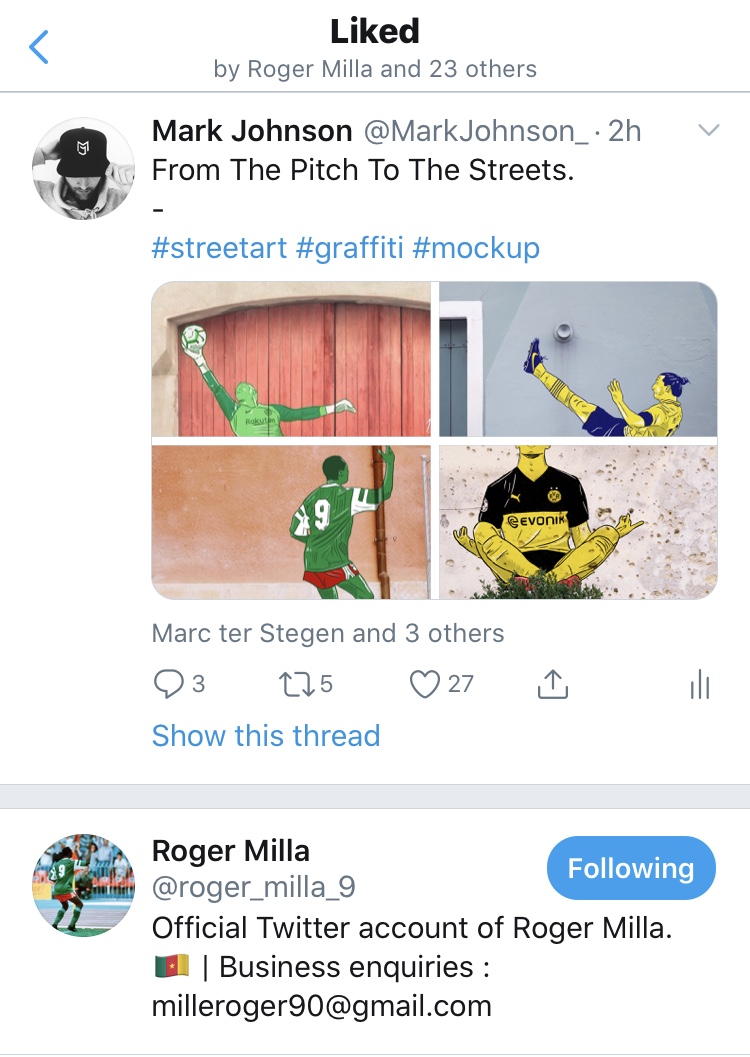Open tagged users Marc ter Stegen list
Viewport: 750px width, 1057px height.
328,633
